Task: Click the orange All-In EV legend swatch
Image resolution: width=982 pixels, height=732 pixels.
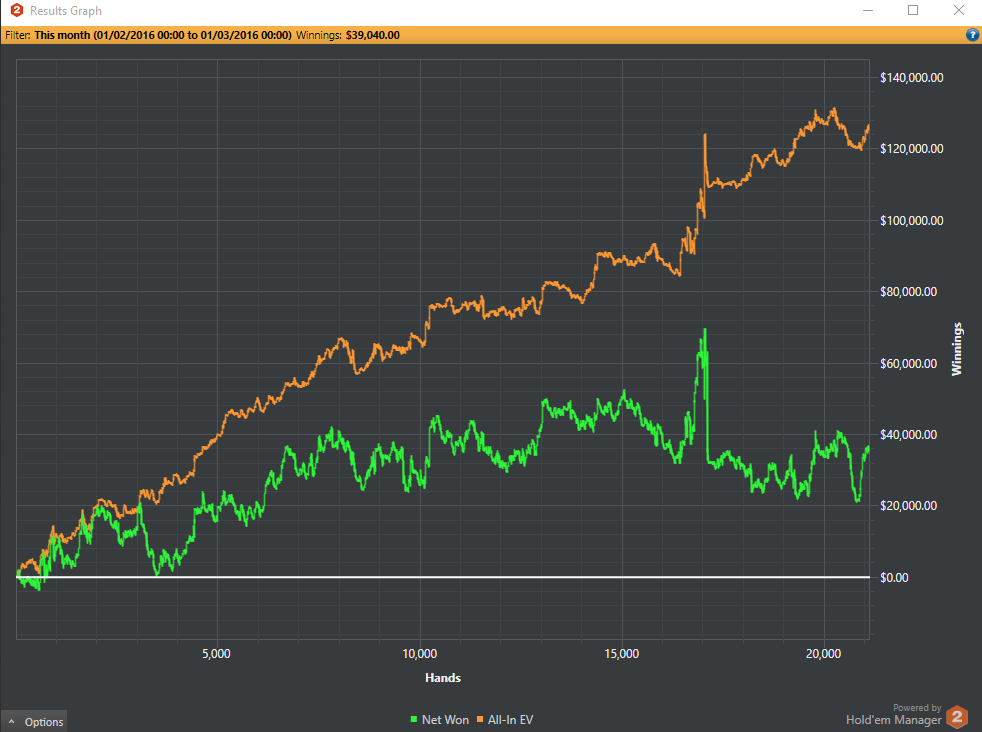Action: pos(480,720)
